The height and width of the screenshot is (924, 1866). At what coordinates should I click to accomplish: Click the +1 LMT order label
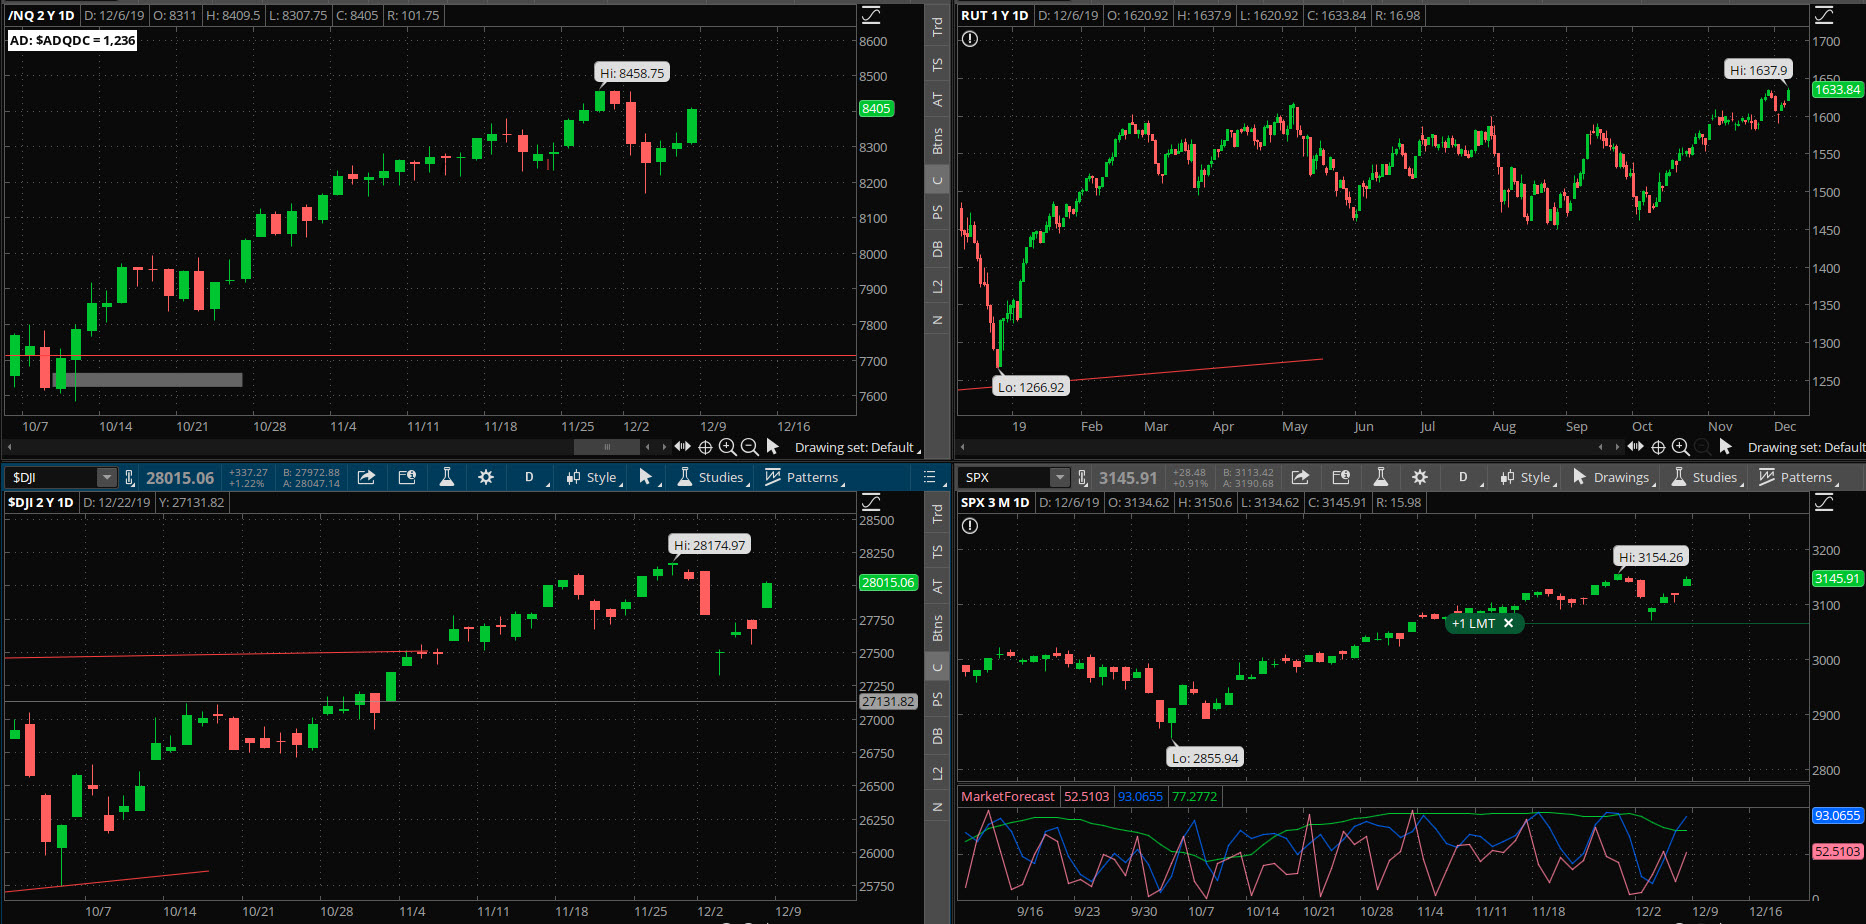point(1473,623)
